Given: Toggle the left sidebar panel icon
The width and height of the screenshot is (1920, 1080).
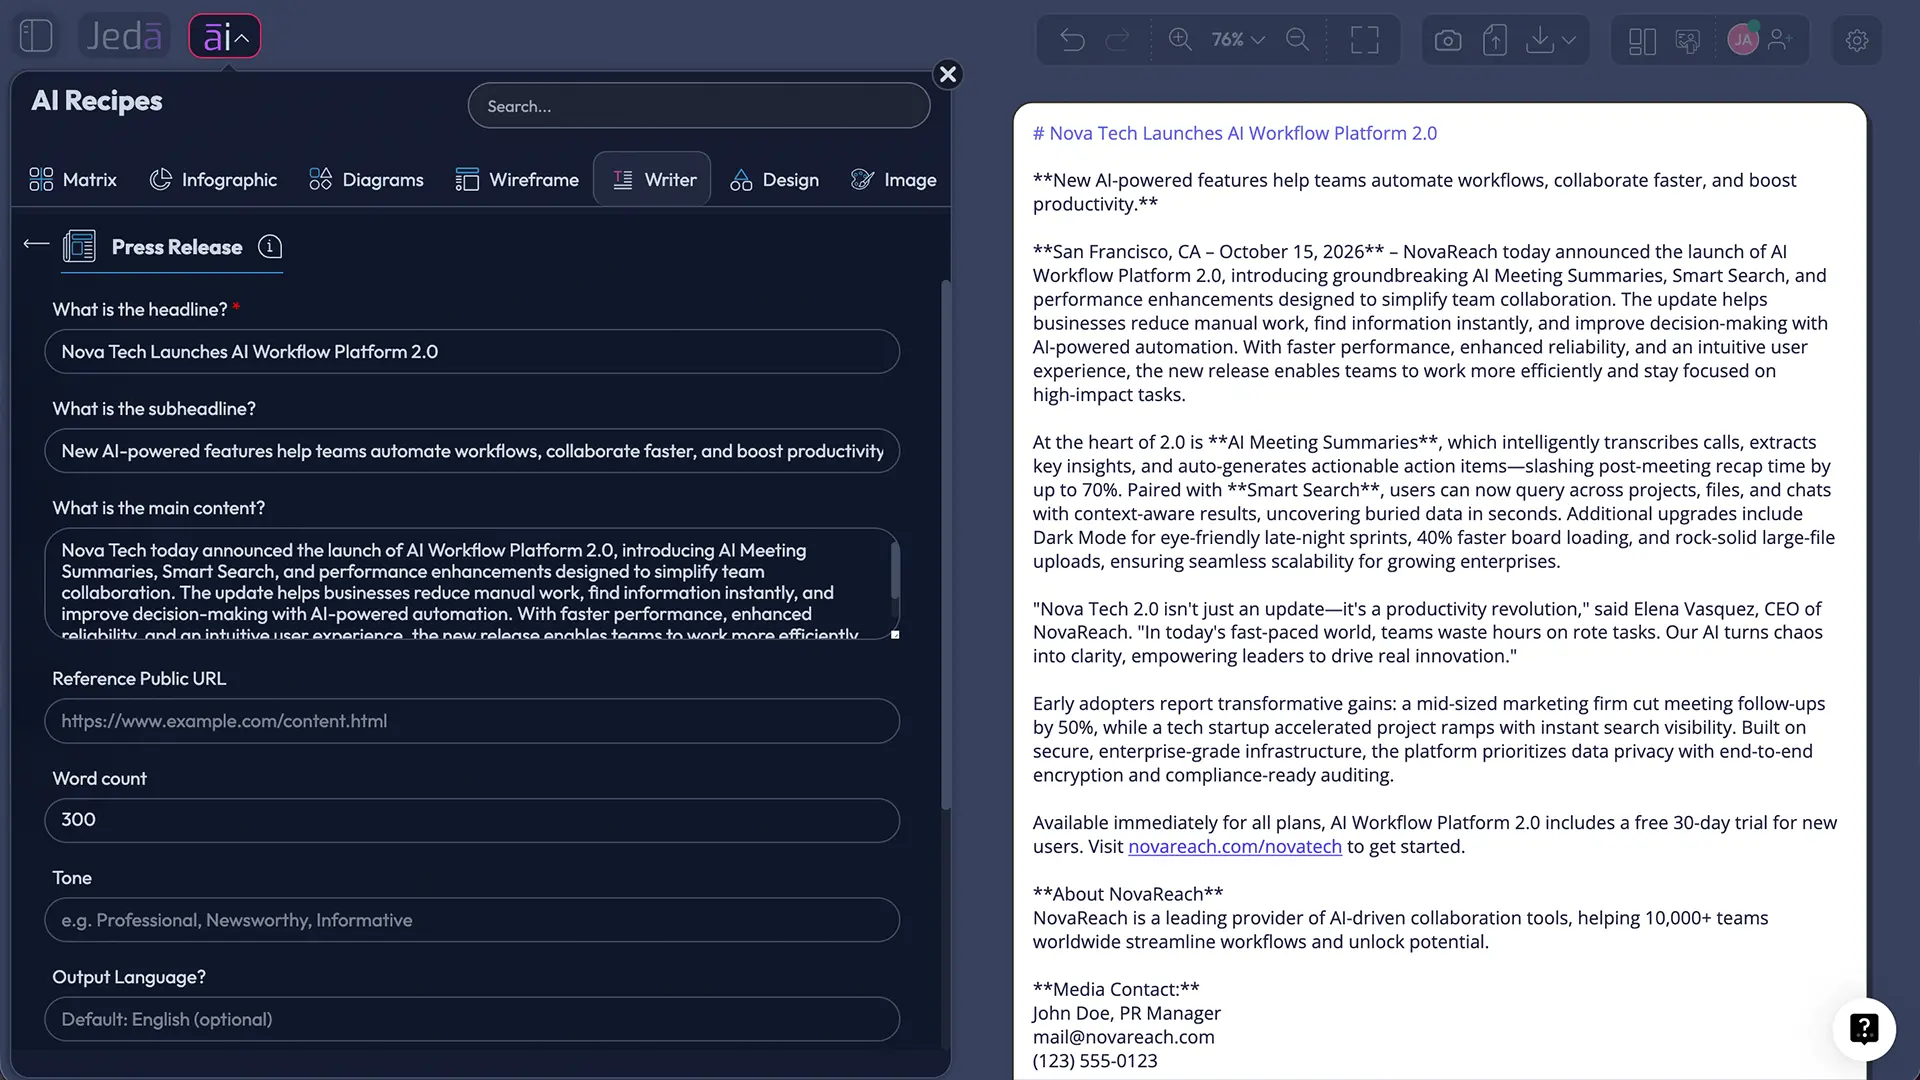Looking at the screenshot, I should coord(36,36).
